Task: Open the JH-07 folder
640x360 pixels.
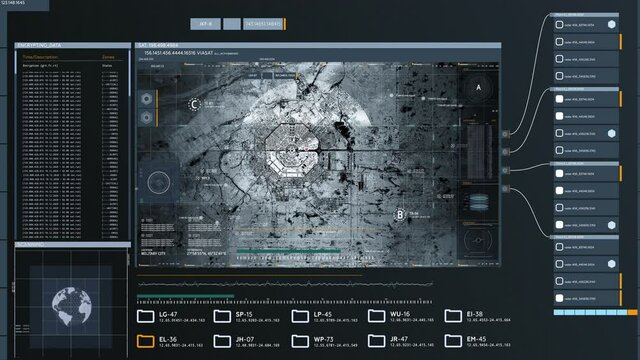Action: 222,341
